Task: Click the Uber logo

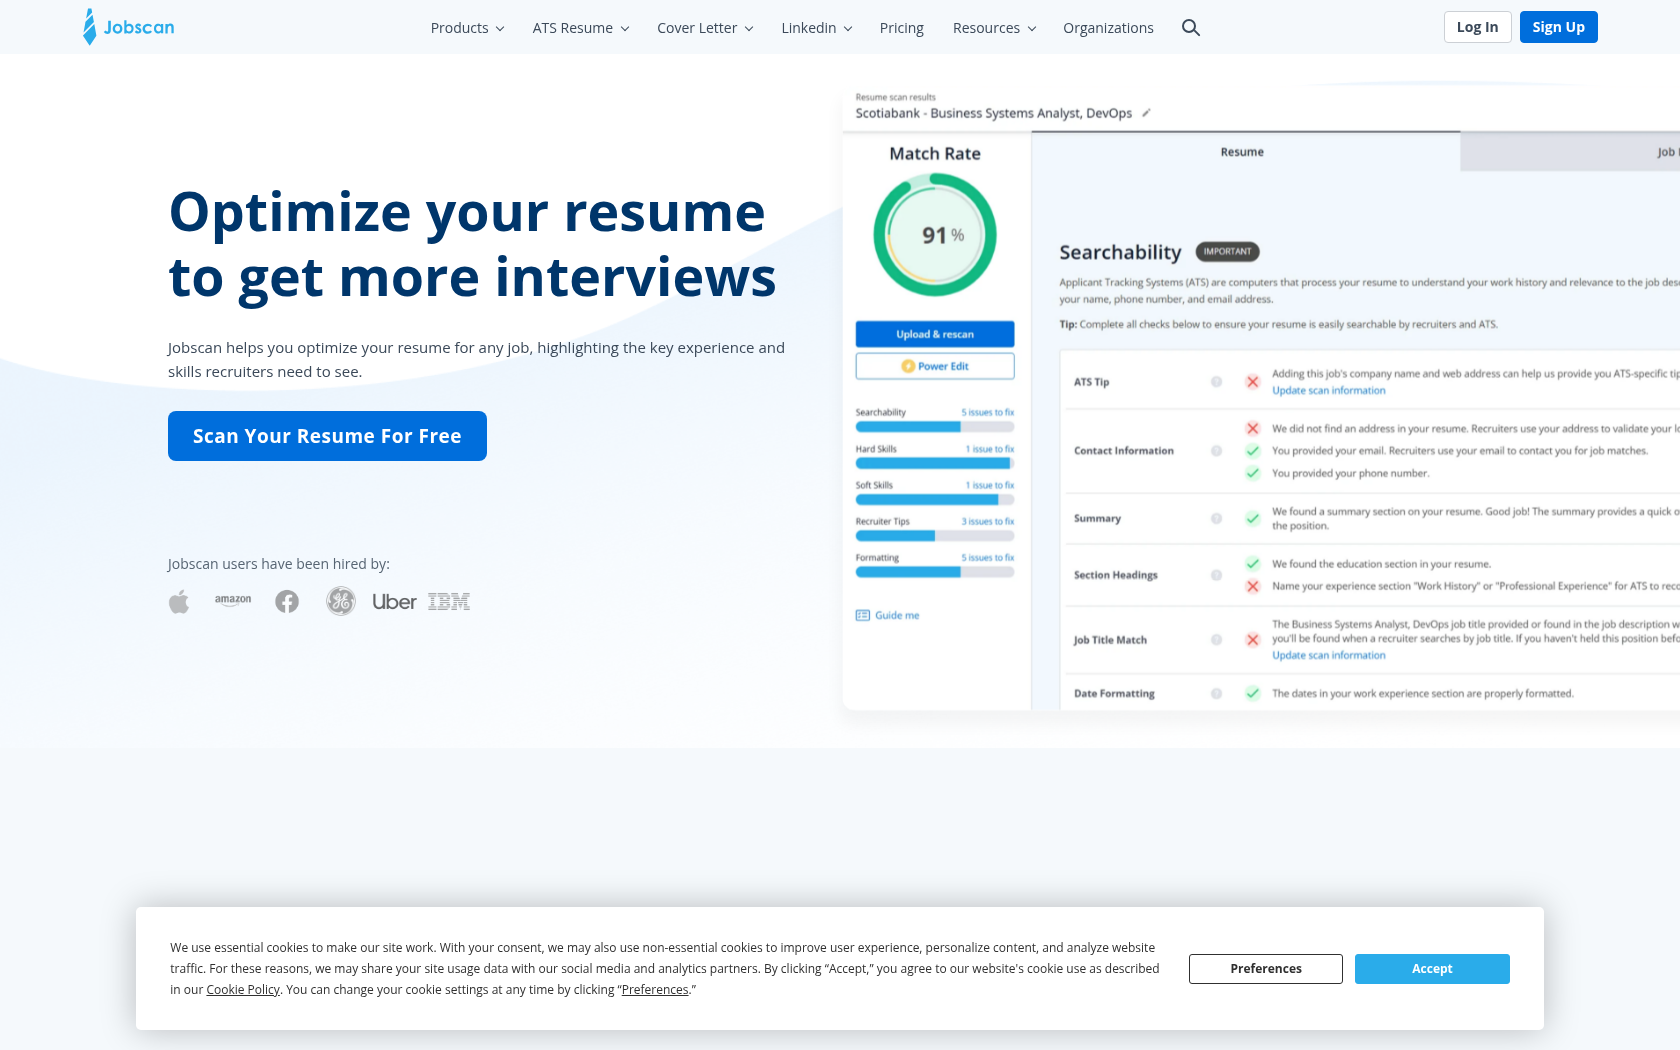Action: coord(394,602)
